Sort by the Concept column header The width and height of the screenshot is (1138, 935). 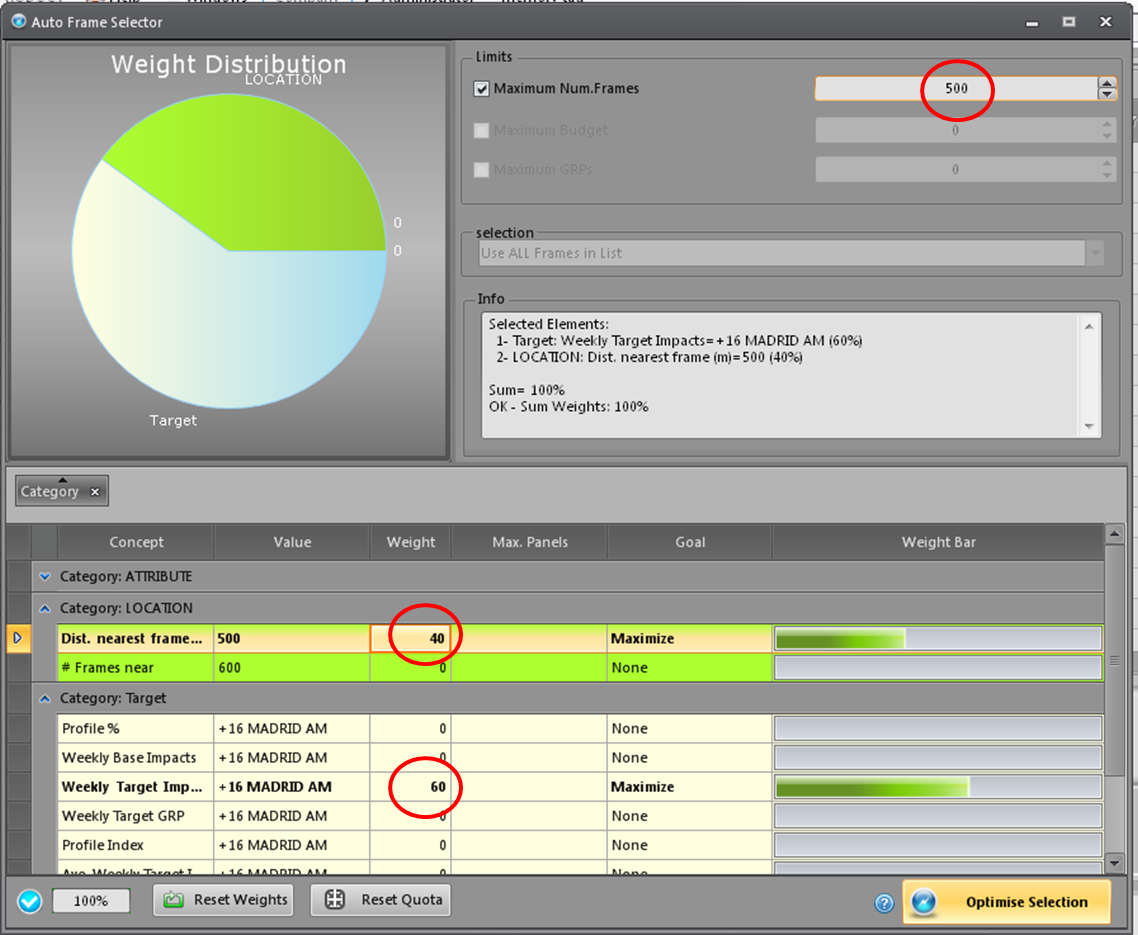[x=136, y=542]
